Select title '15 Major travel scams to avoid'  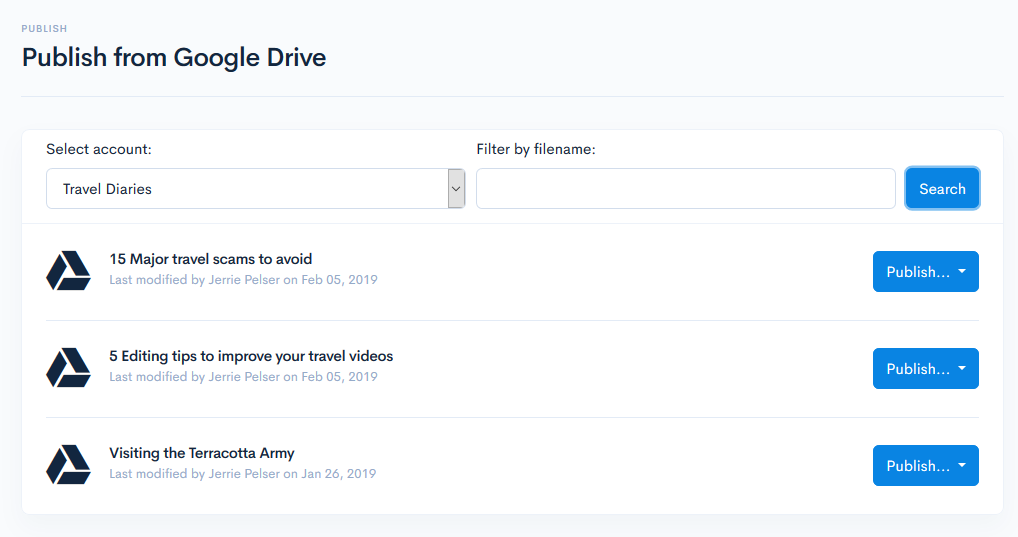[210, 259]
